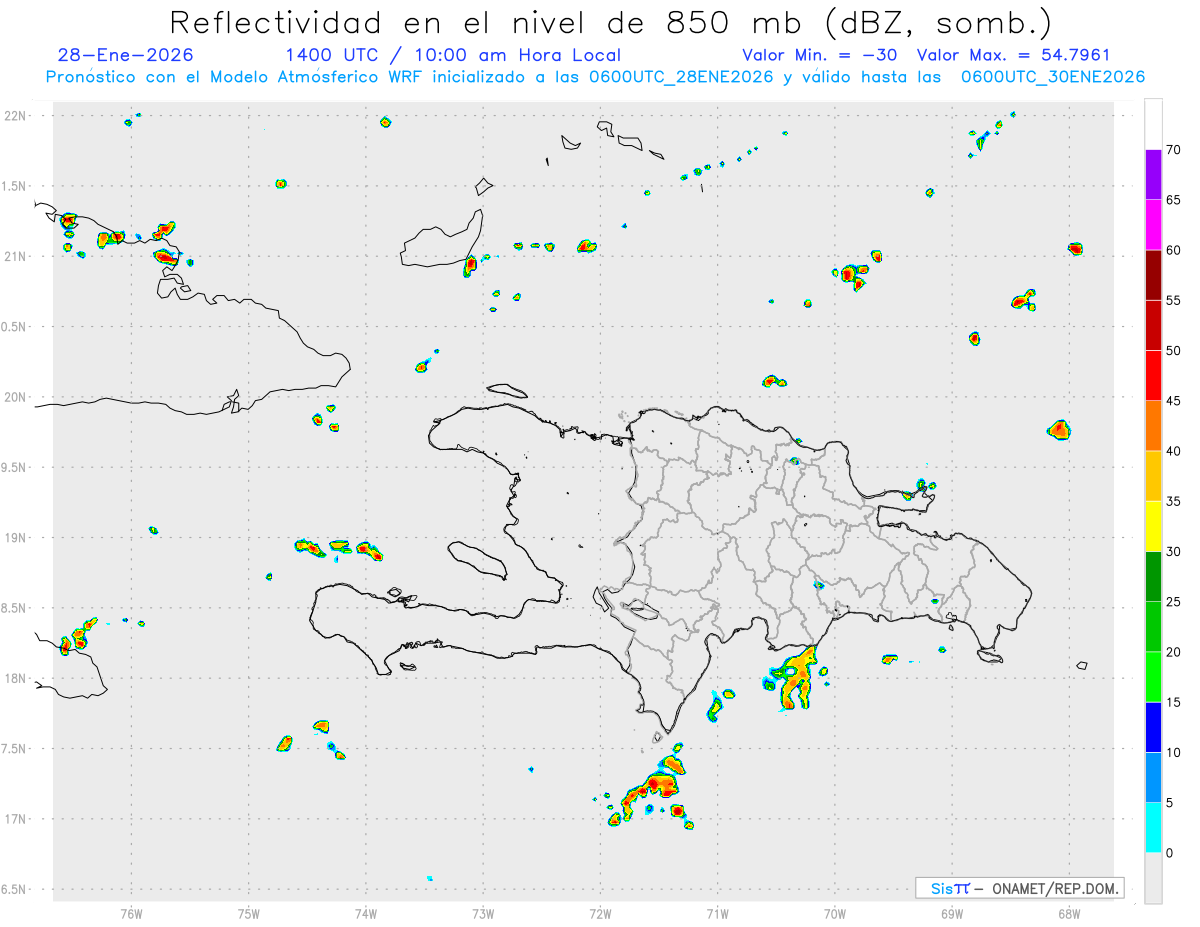
Task: Click the "76W" longitude label
Action: tap(131, 913)
